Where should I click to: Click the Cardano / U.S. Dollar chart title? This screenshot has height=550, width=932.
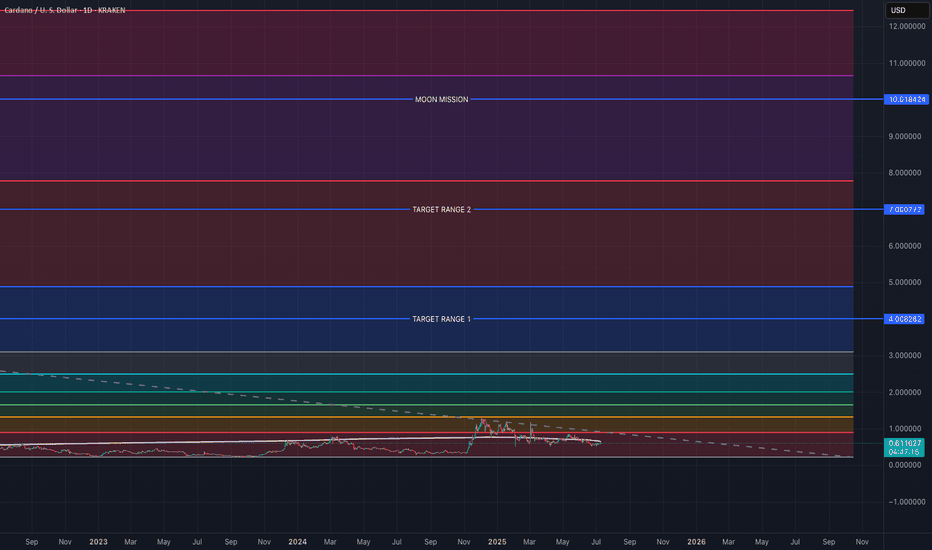point(65,10)
